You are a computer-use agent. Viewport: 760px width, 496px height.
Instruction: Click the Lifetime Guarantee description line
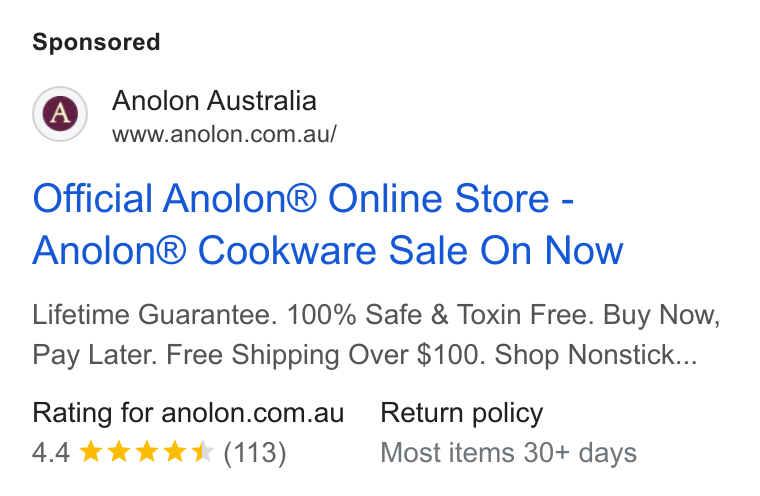(x=376, y=315)
